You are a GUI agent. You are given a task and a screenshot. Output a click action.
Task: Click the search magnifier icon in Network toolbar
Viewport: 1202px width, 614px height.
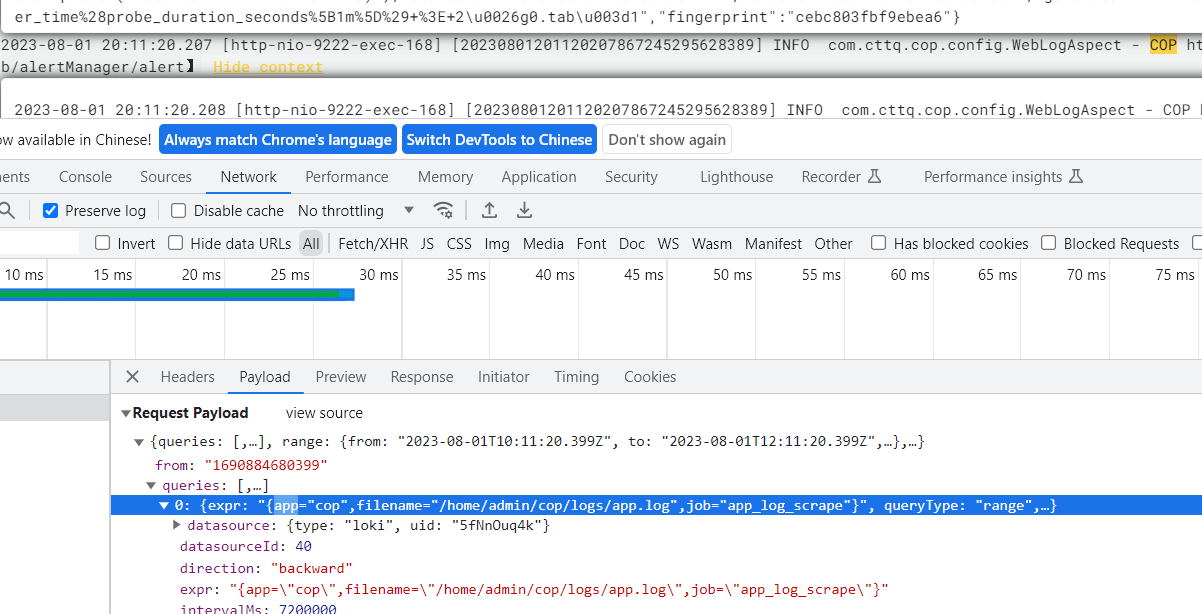click(5, 210)
